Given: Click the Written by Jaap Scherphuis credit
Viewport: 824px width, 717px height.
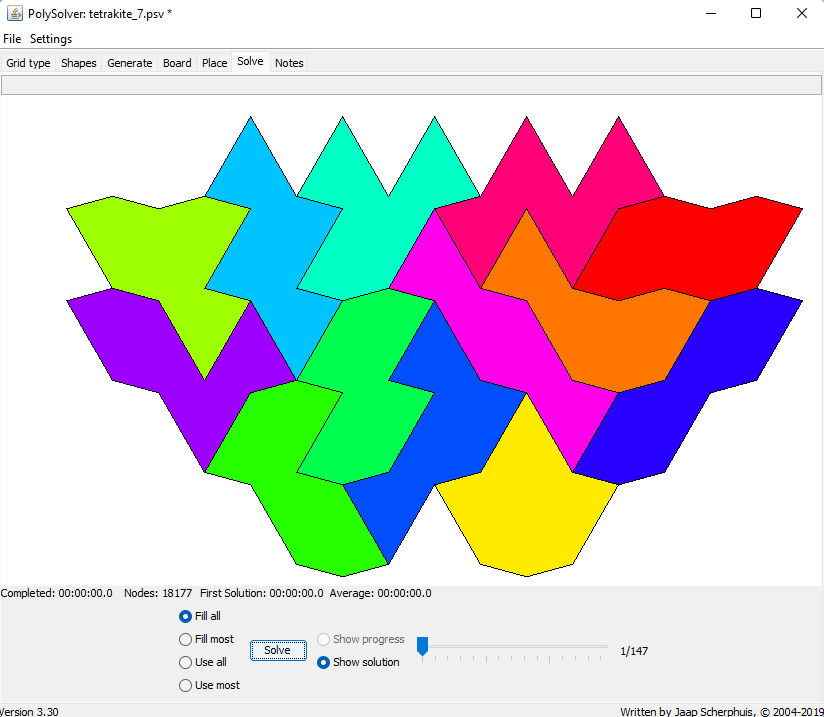Looking at the screenshot, I should (722, 712).
